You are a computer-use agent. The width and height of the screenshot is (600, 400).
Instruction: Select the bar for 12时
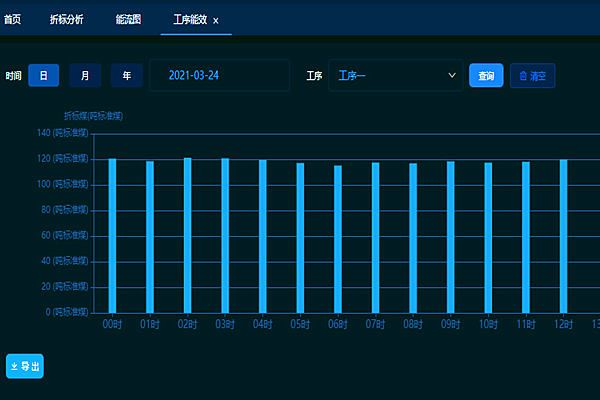click(x=563, y=236)
